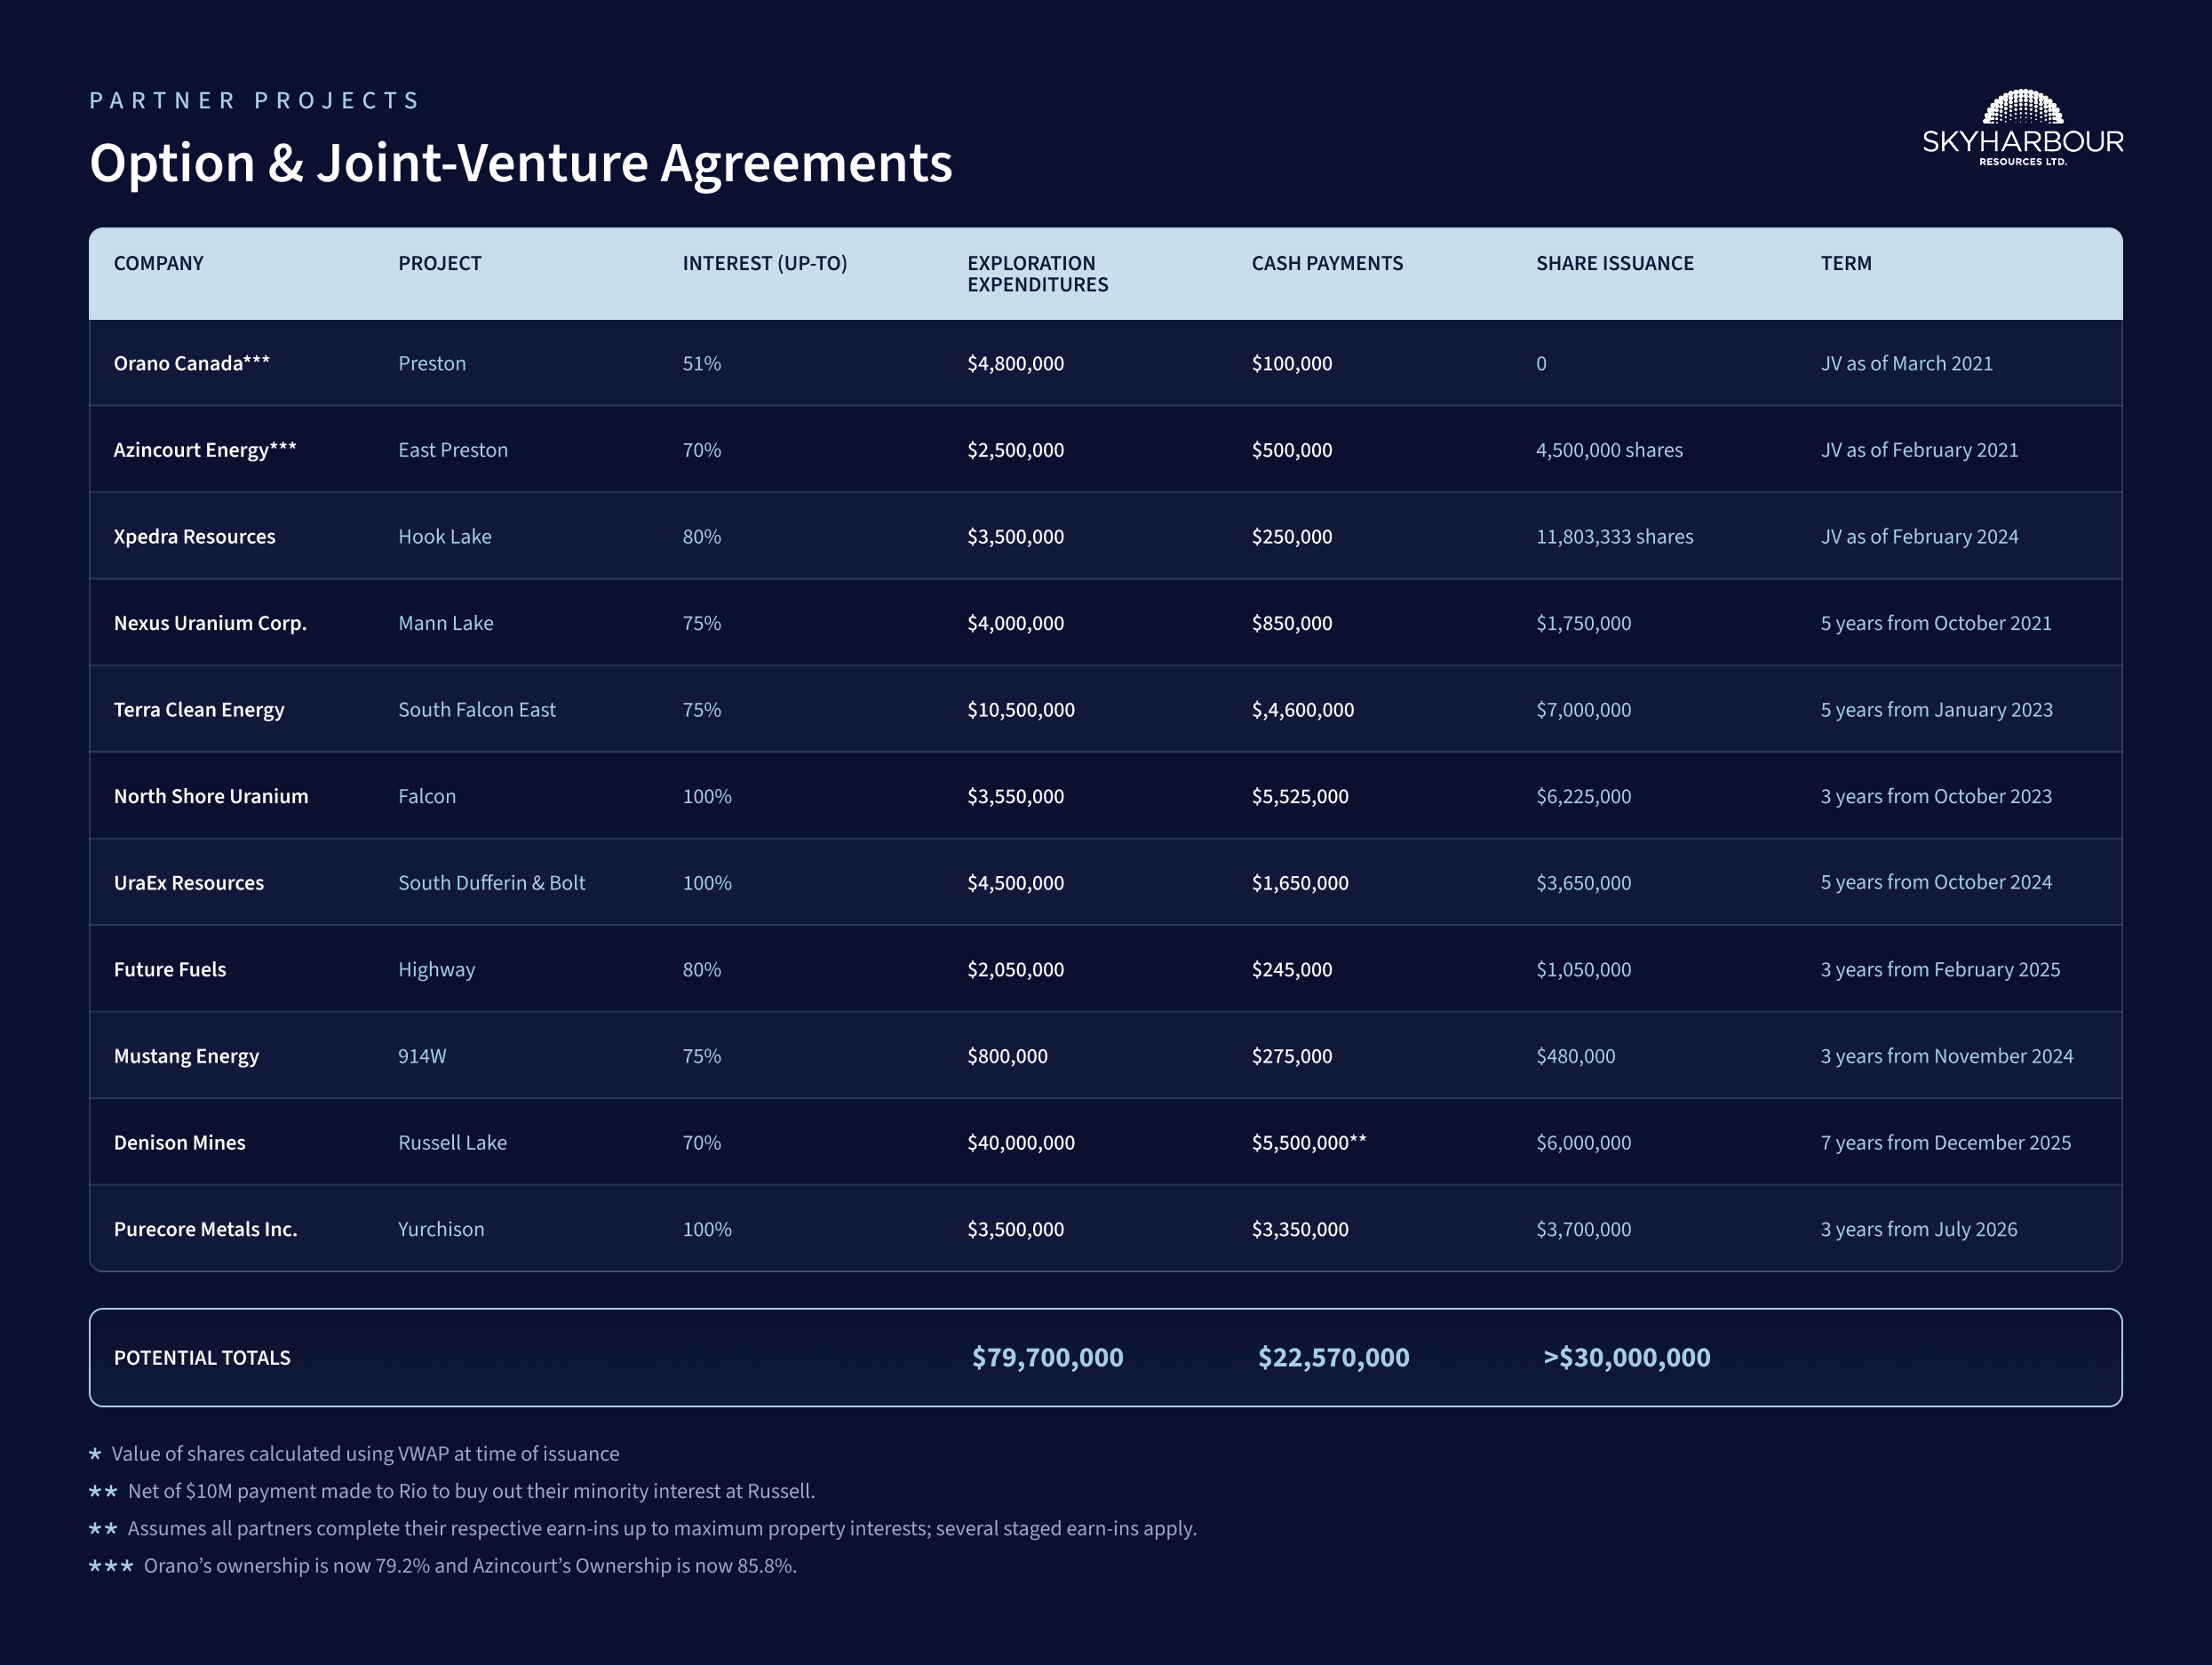Select the $79,700,000 total
Screen dimensions: 2212x1665
1047,1357
